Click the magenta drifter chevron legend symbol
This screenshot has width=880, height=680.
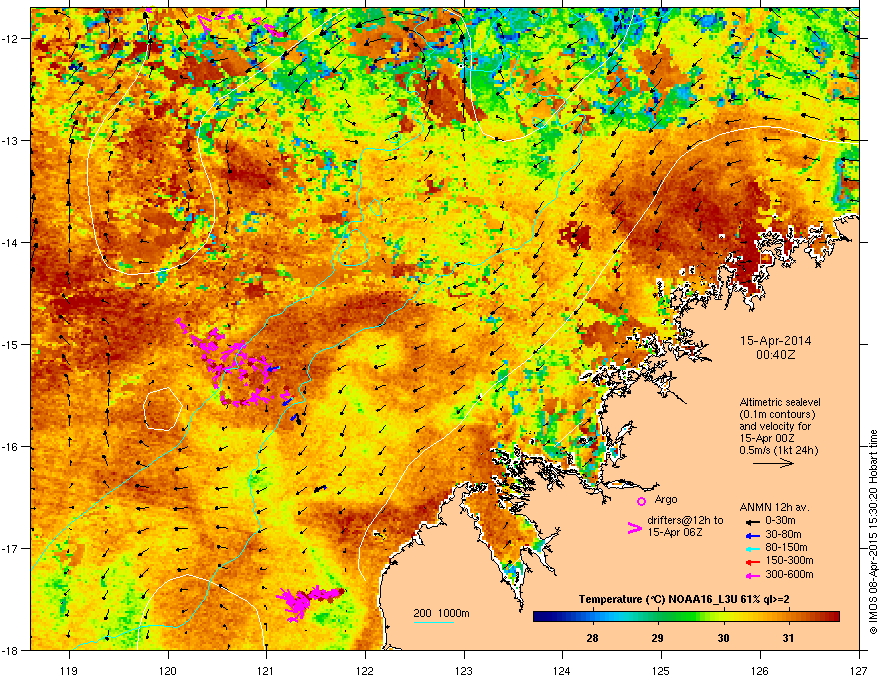635,528
